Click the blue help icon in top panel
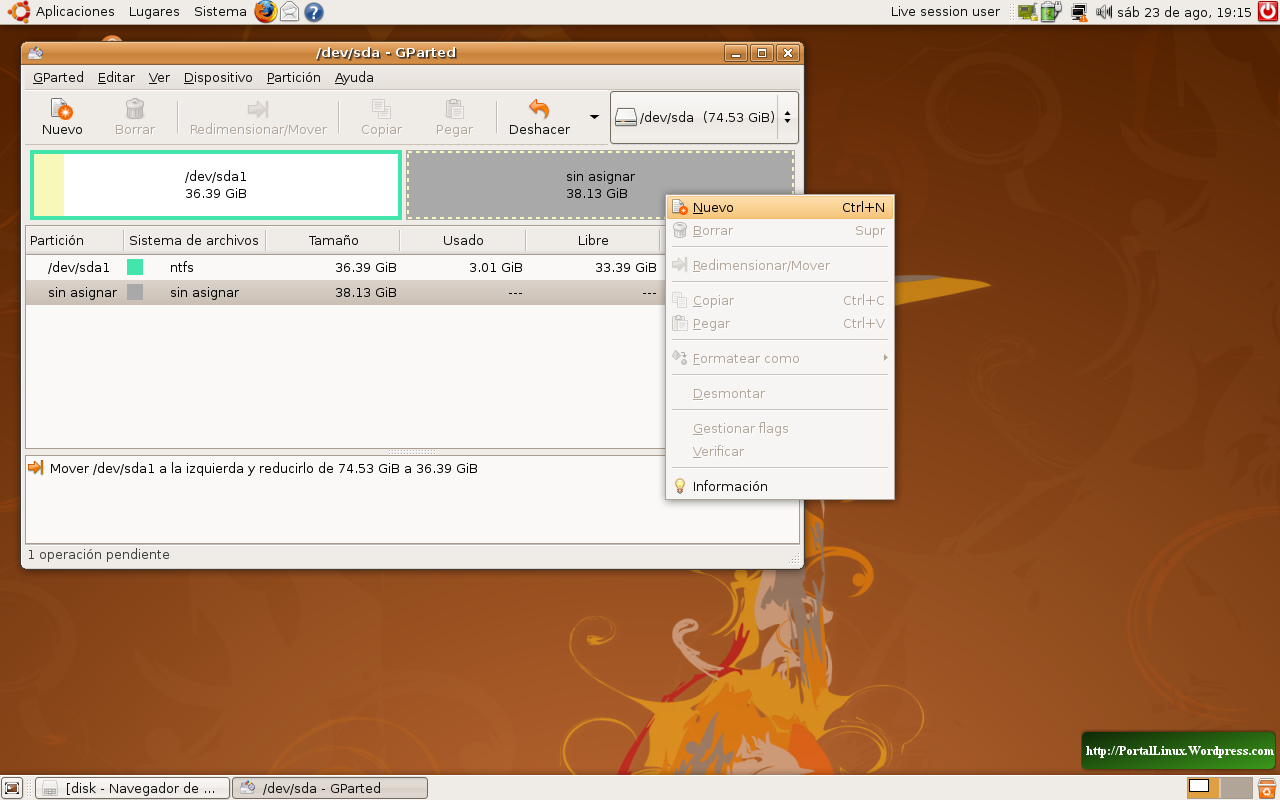Viewport: 1280px width, 800px height. [313, 12]
